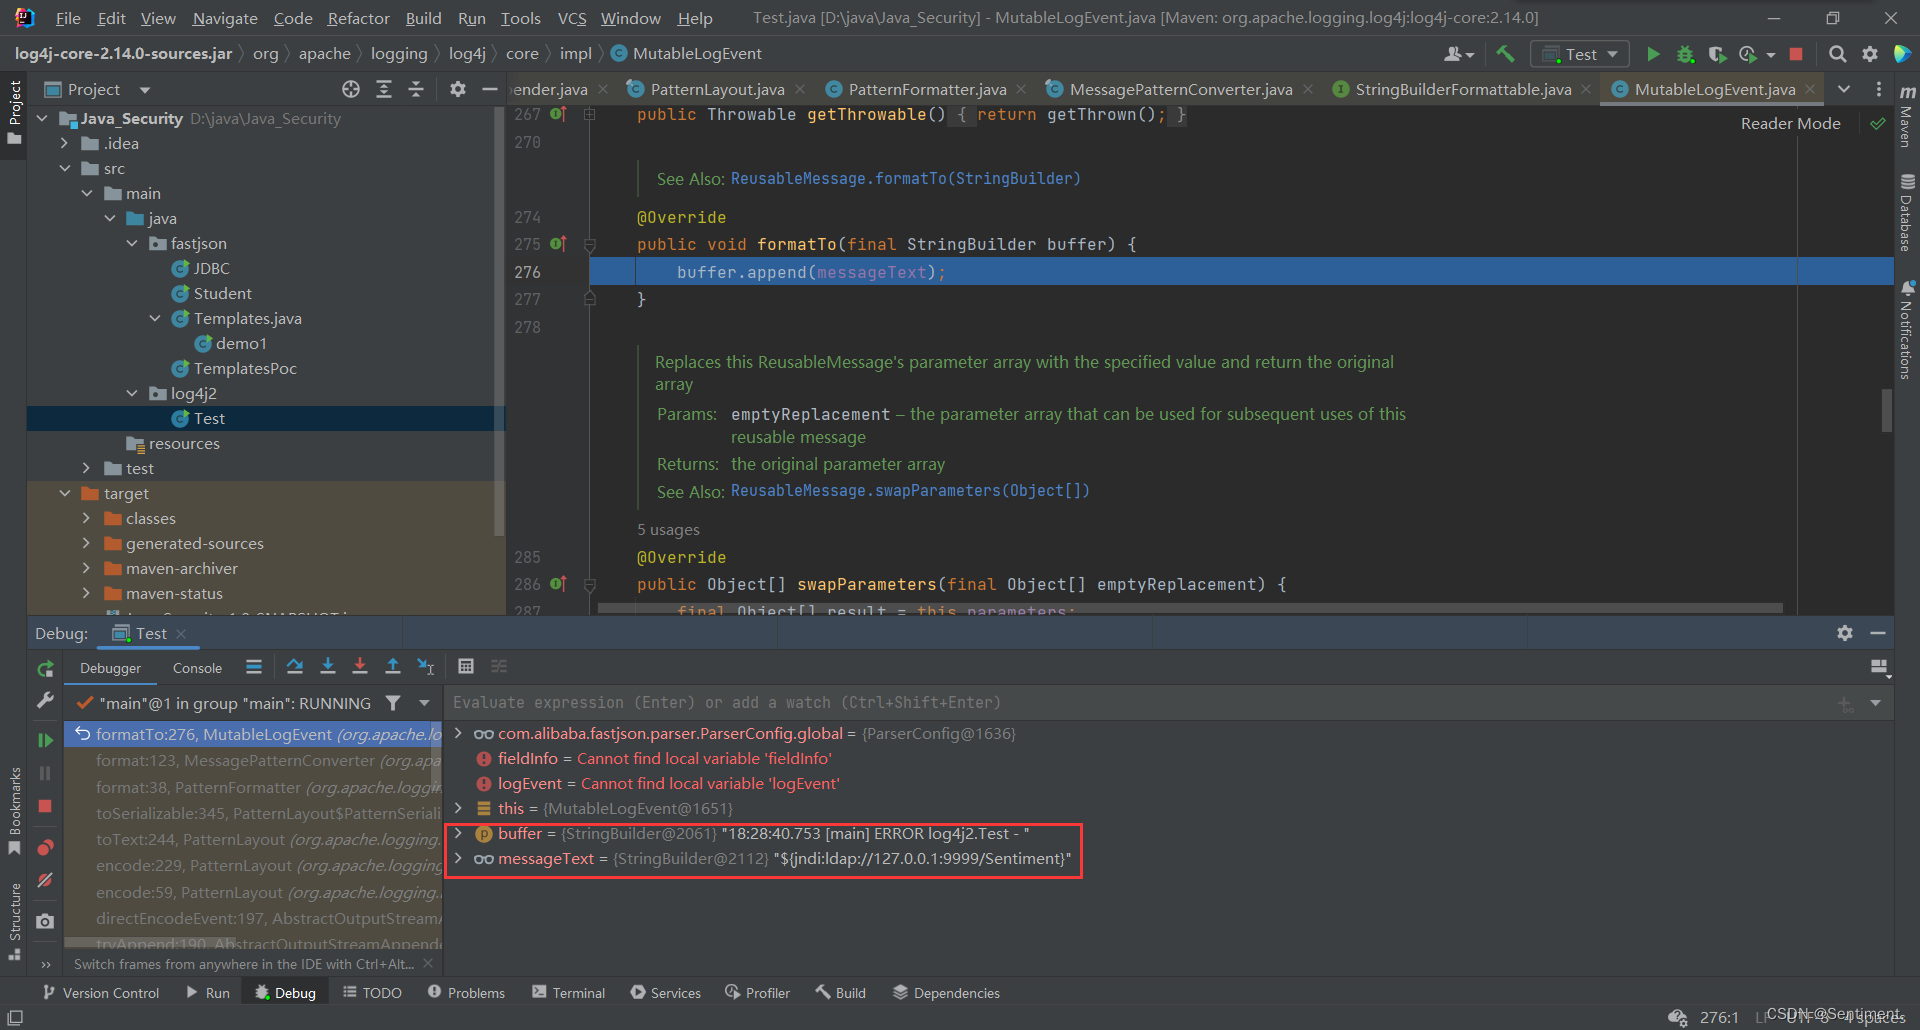Click editor vertical scrollbar thumb
Image resolution: width=1920 pixels, height=1030 pixels.
(x=1886, y=410)
